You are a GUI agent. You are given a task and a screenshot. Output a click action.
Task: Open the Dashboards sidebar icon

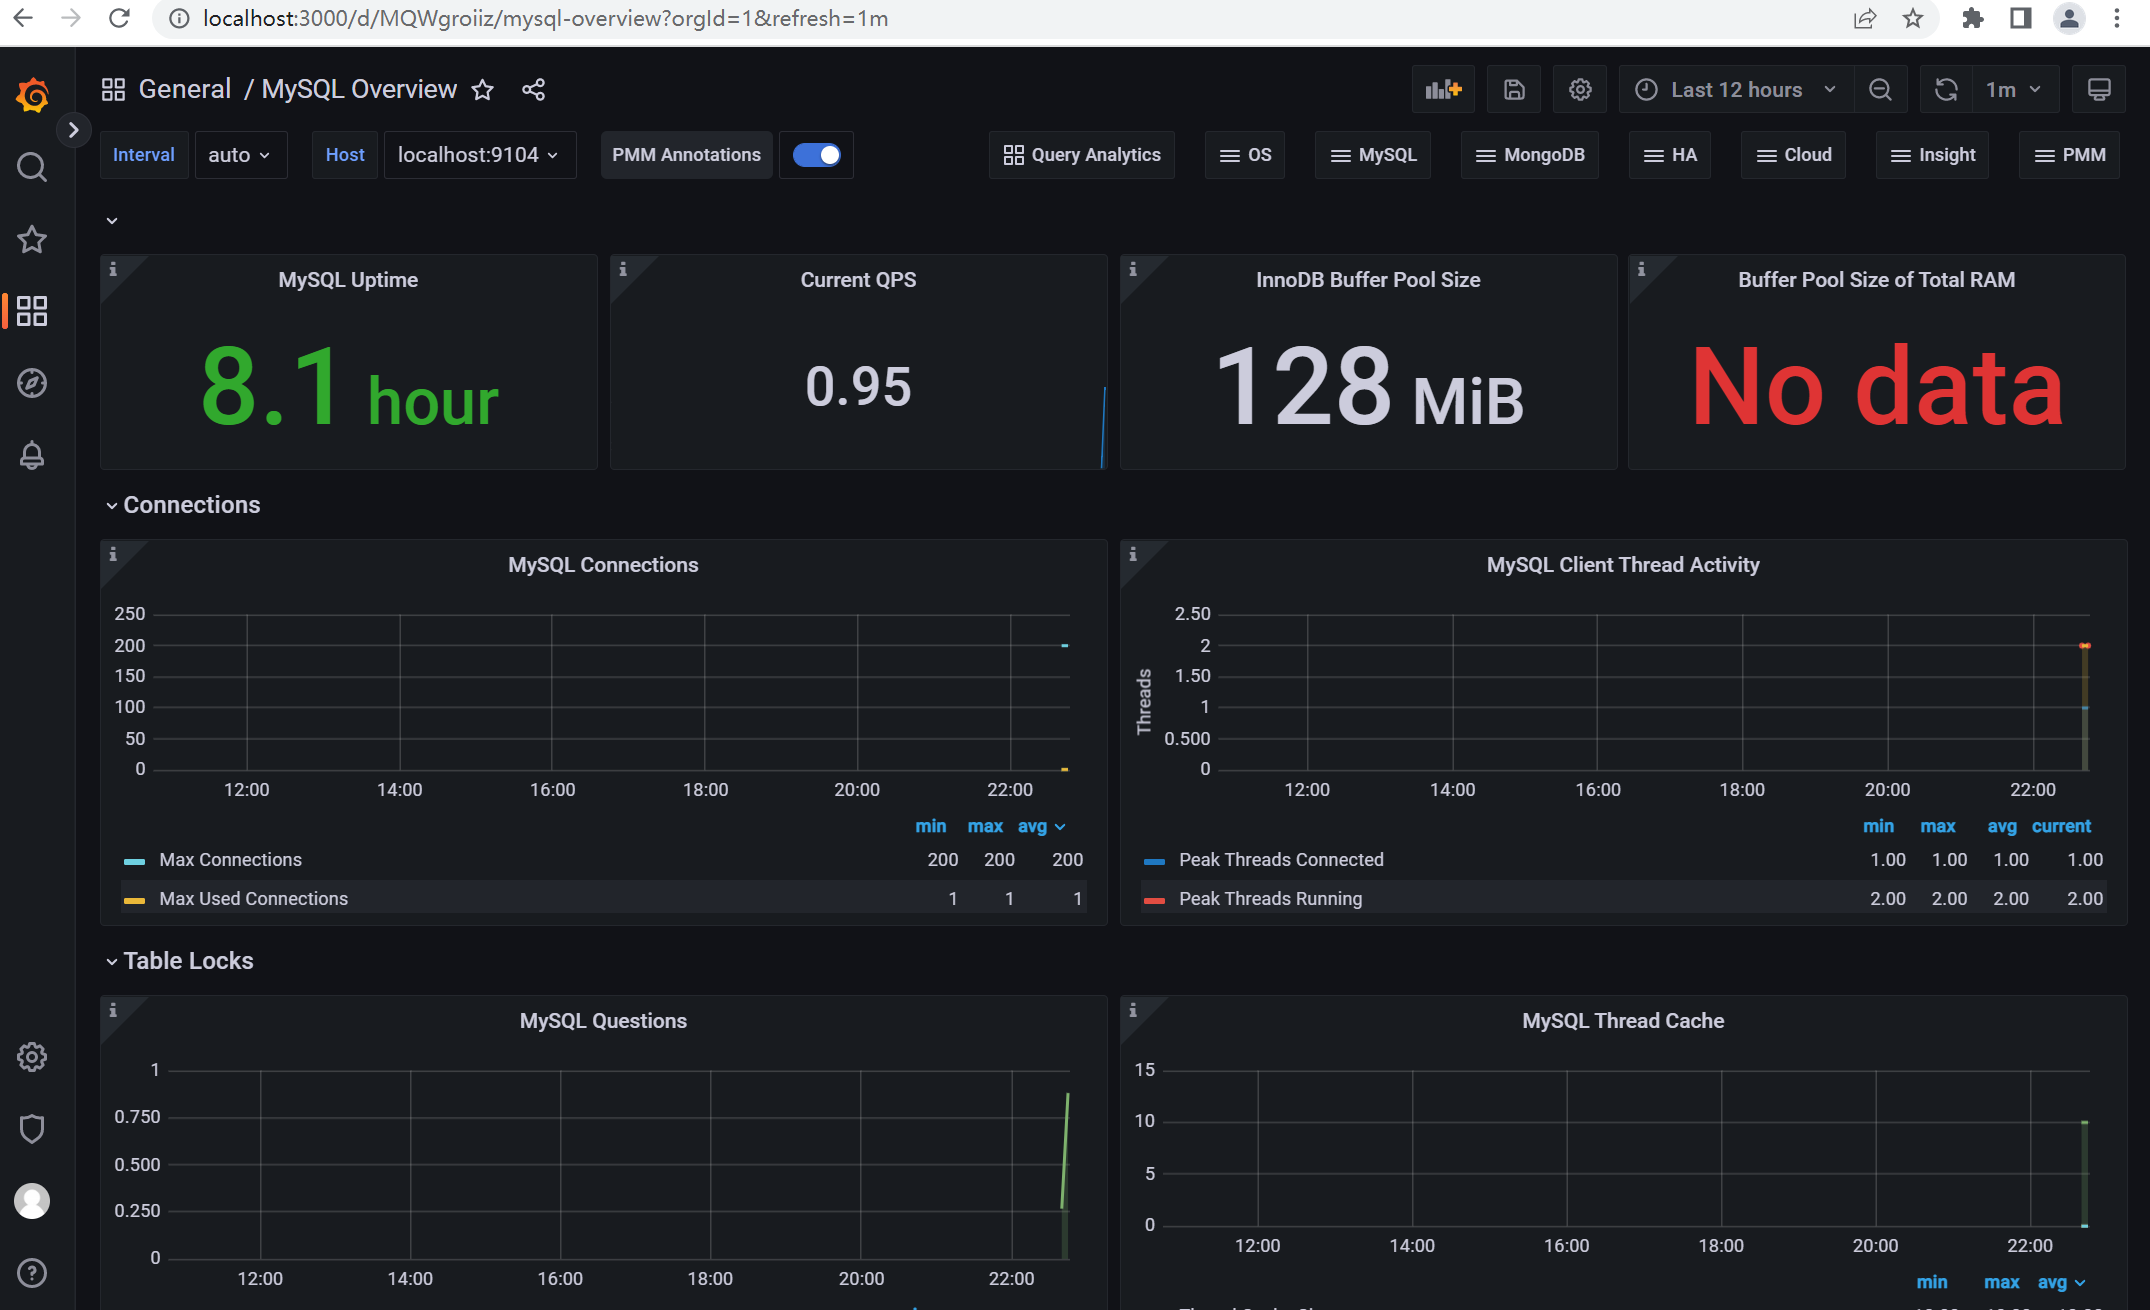click(32, 311)
